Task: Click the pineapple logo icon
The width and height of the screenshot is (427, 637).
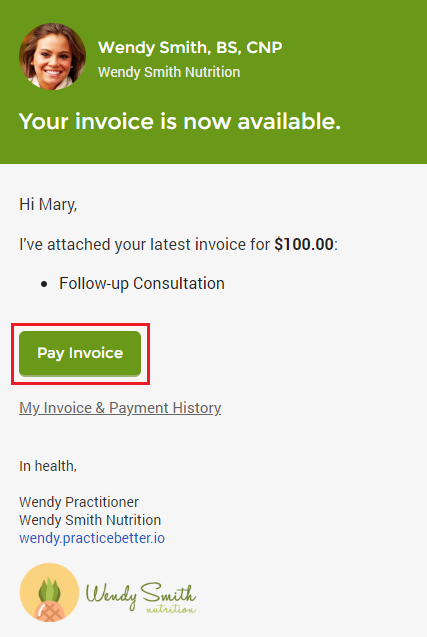Action: click(x=49, y=592)
